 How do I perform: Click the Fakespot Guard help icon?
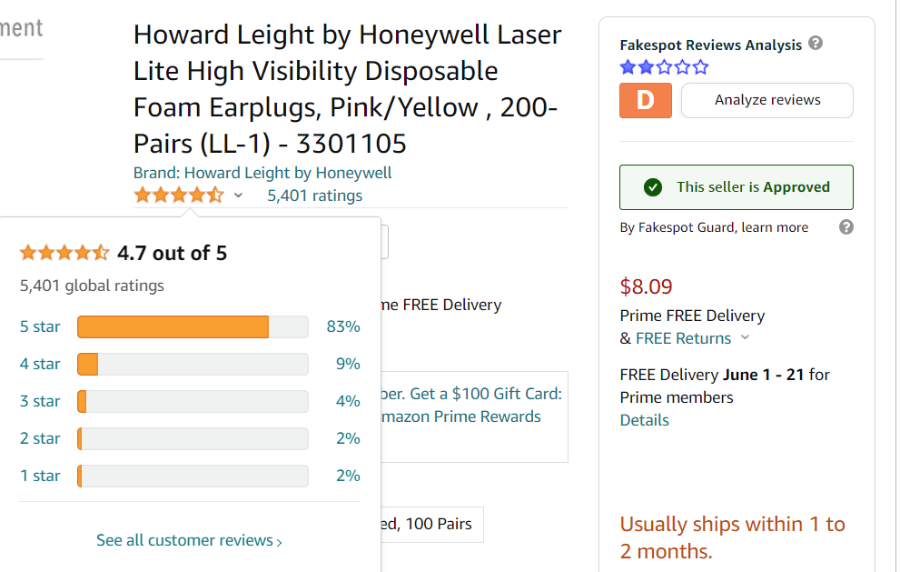coord(845,227)
